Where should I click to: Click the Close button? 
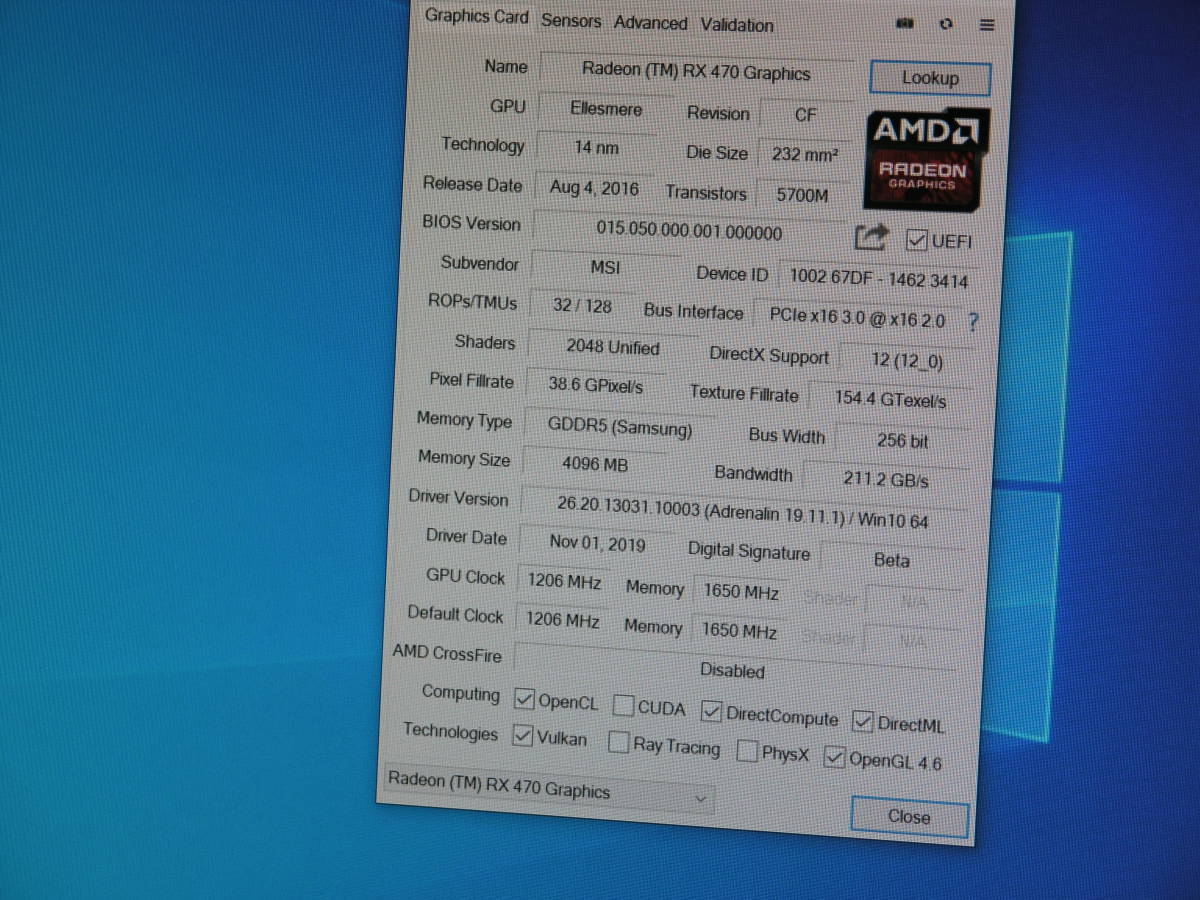click(909, 816)
